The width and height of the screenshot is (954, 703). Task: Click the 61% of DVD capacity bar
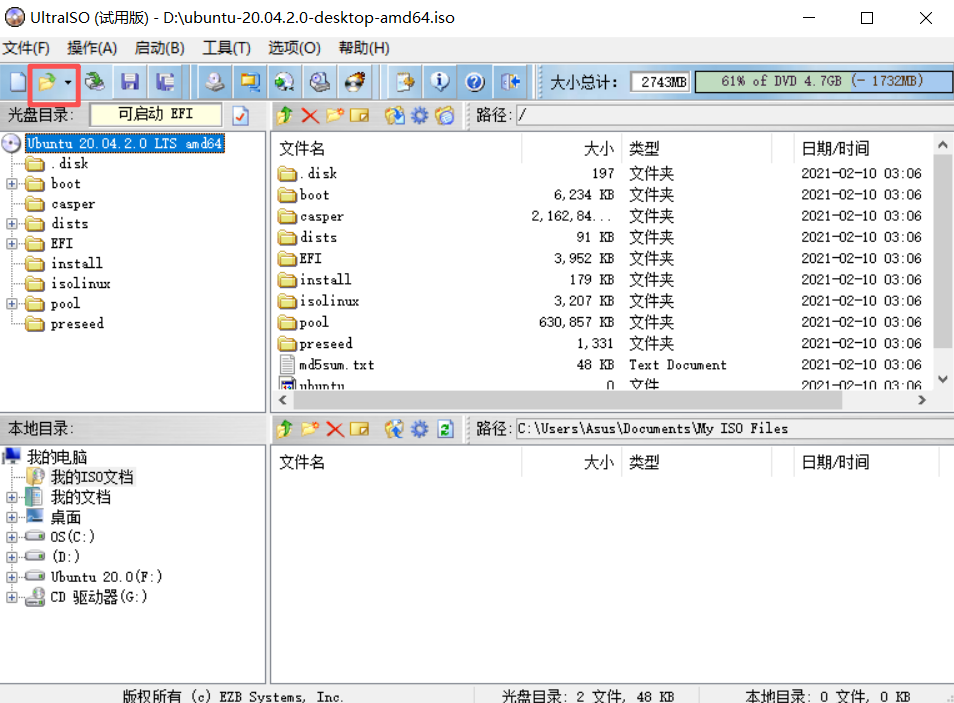coord(823,82)
